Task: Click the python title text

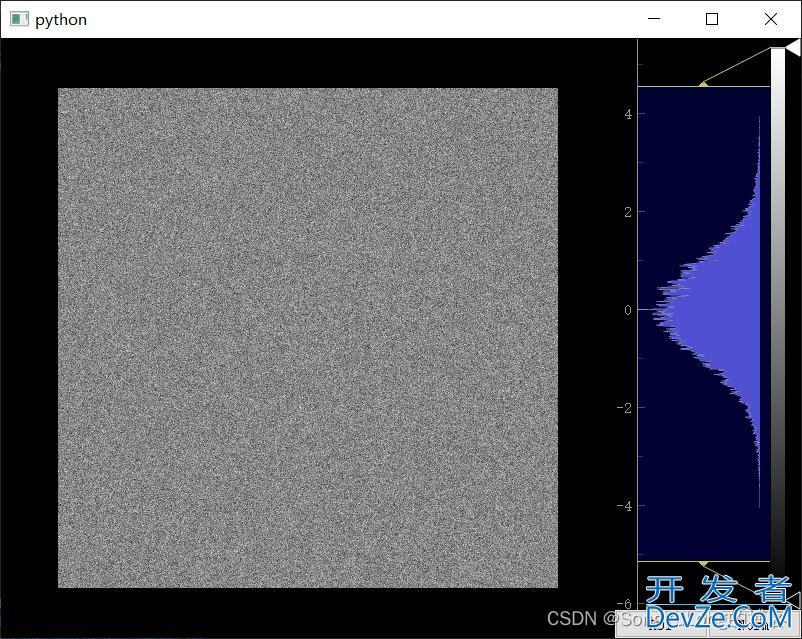Action: [61, 20]
